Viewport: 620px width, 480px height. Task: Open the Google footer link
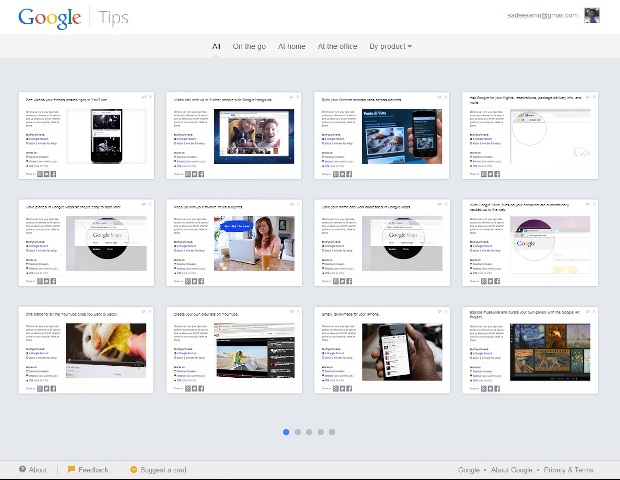click(x=469, y=470)
